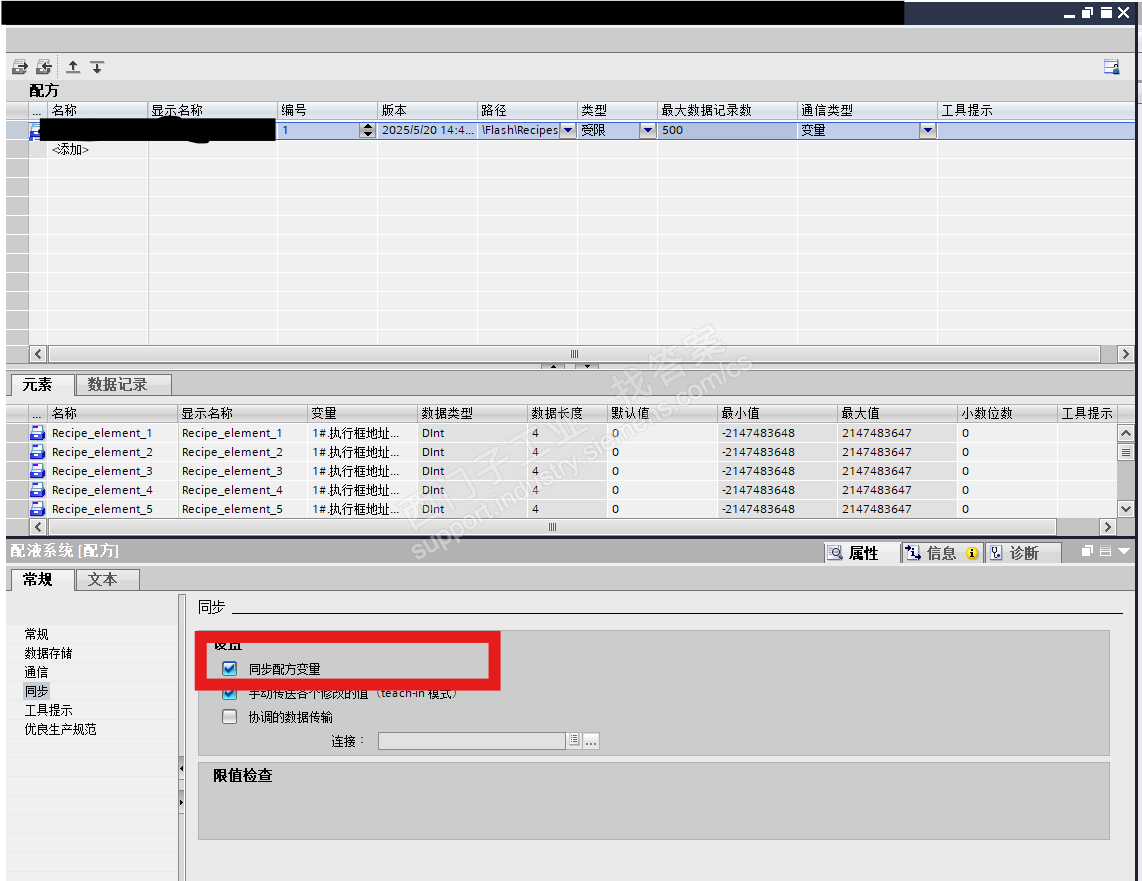Select 工具提示 in the properties navigation
The width and height of the screenshot is (1142, 881).
tap(48, 710)
